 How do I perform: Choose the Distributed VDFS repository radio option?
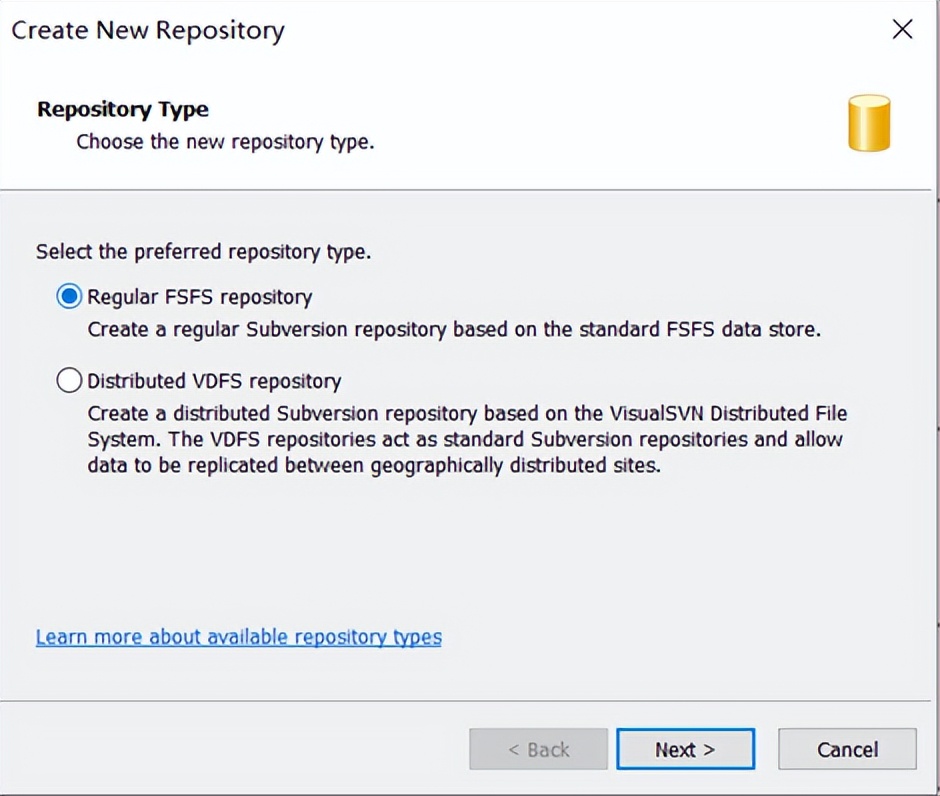pos(69,381)
